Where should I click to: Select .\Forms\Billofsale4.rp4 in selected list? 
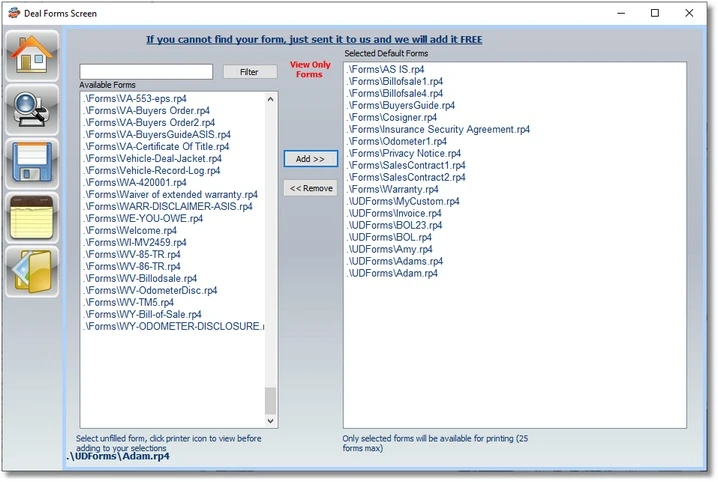(395, 93)
